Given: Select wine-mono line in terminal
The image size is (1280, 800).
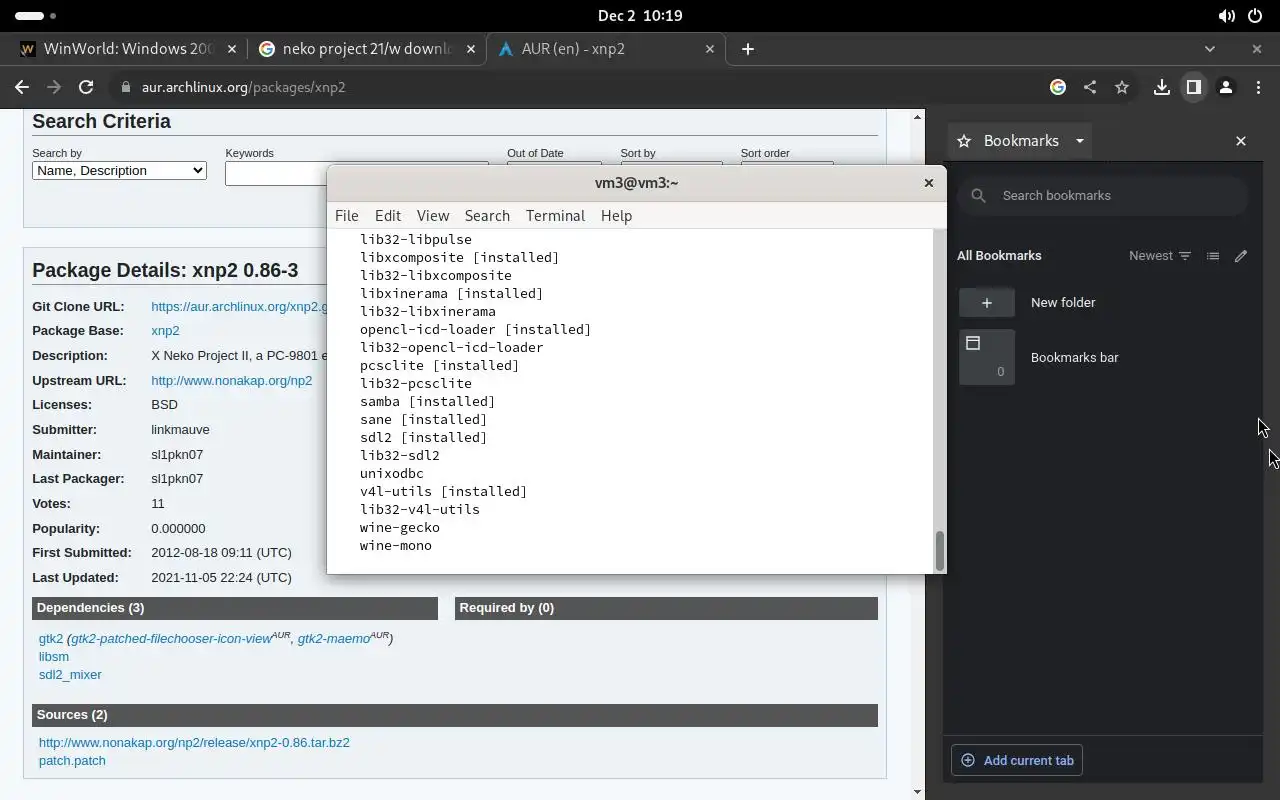Looking at the screenshot, I should (396, 546).
